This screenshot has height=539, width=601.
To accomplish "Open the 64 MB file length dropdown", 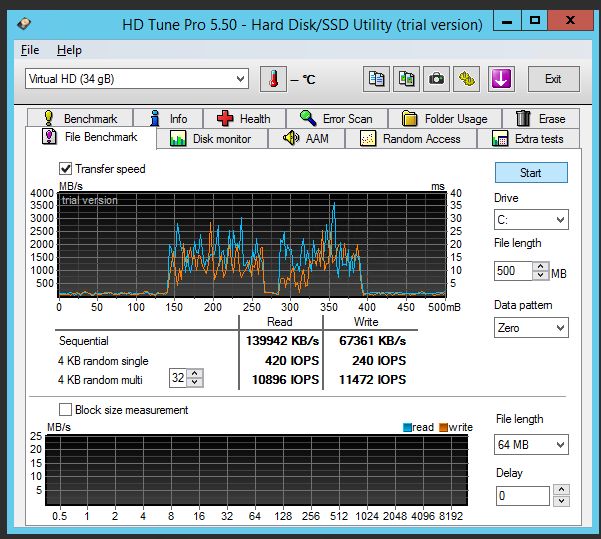I will [x=531, y=445].
